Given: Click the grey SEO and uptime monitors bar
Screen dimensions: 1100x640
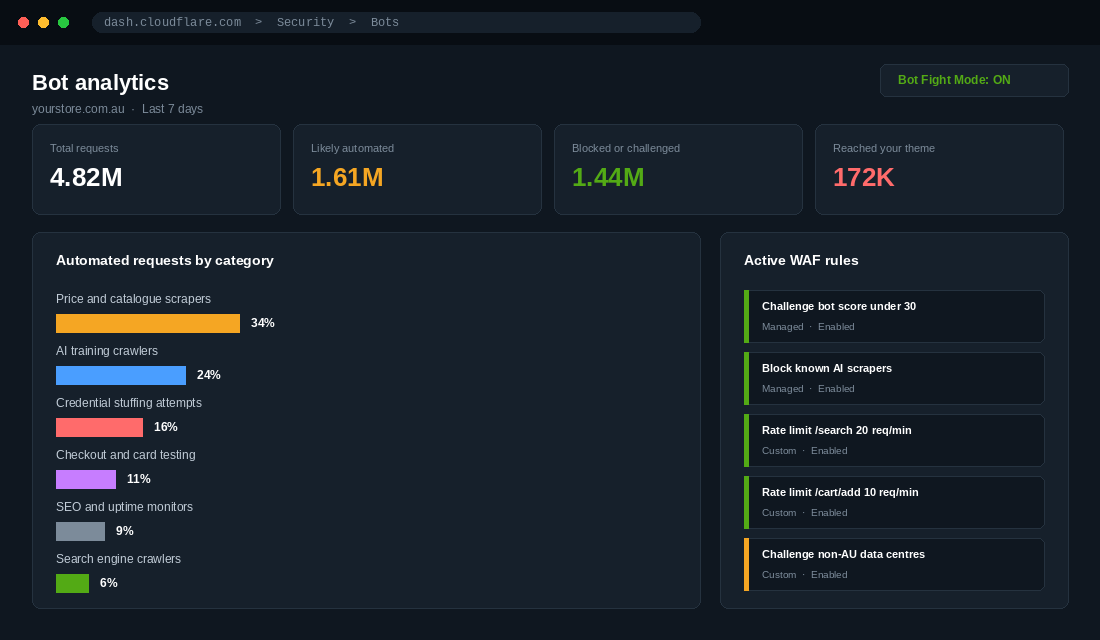Looking at the screenshot, I should (81, 531).
